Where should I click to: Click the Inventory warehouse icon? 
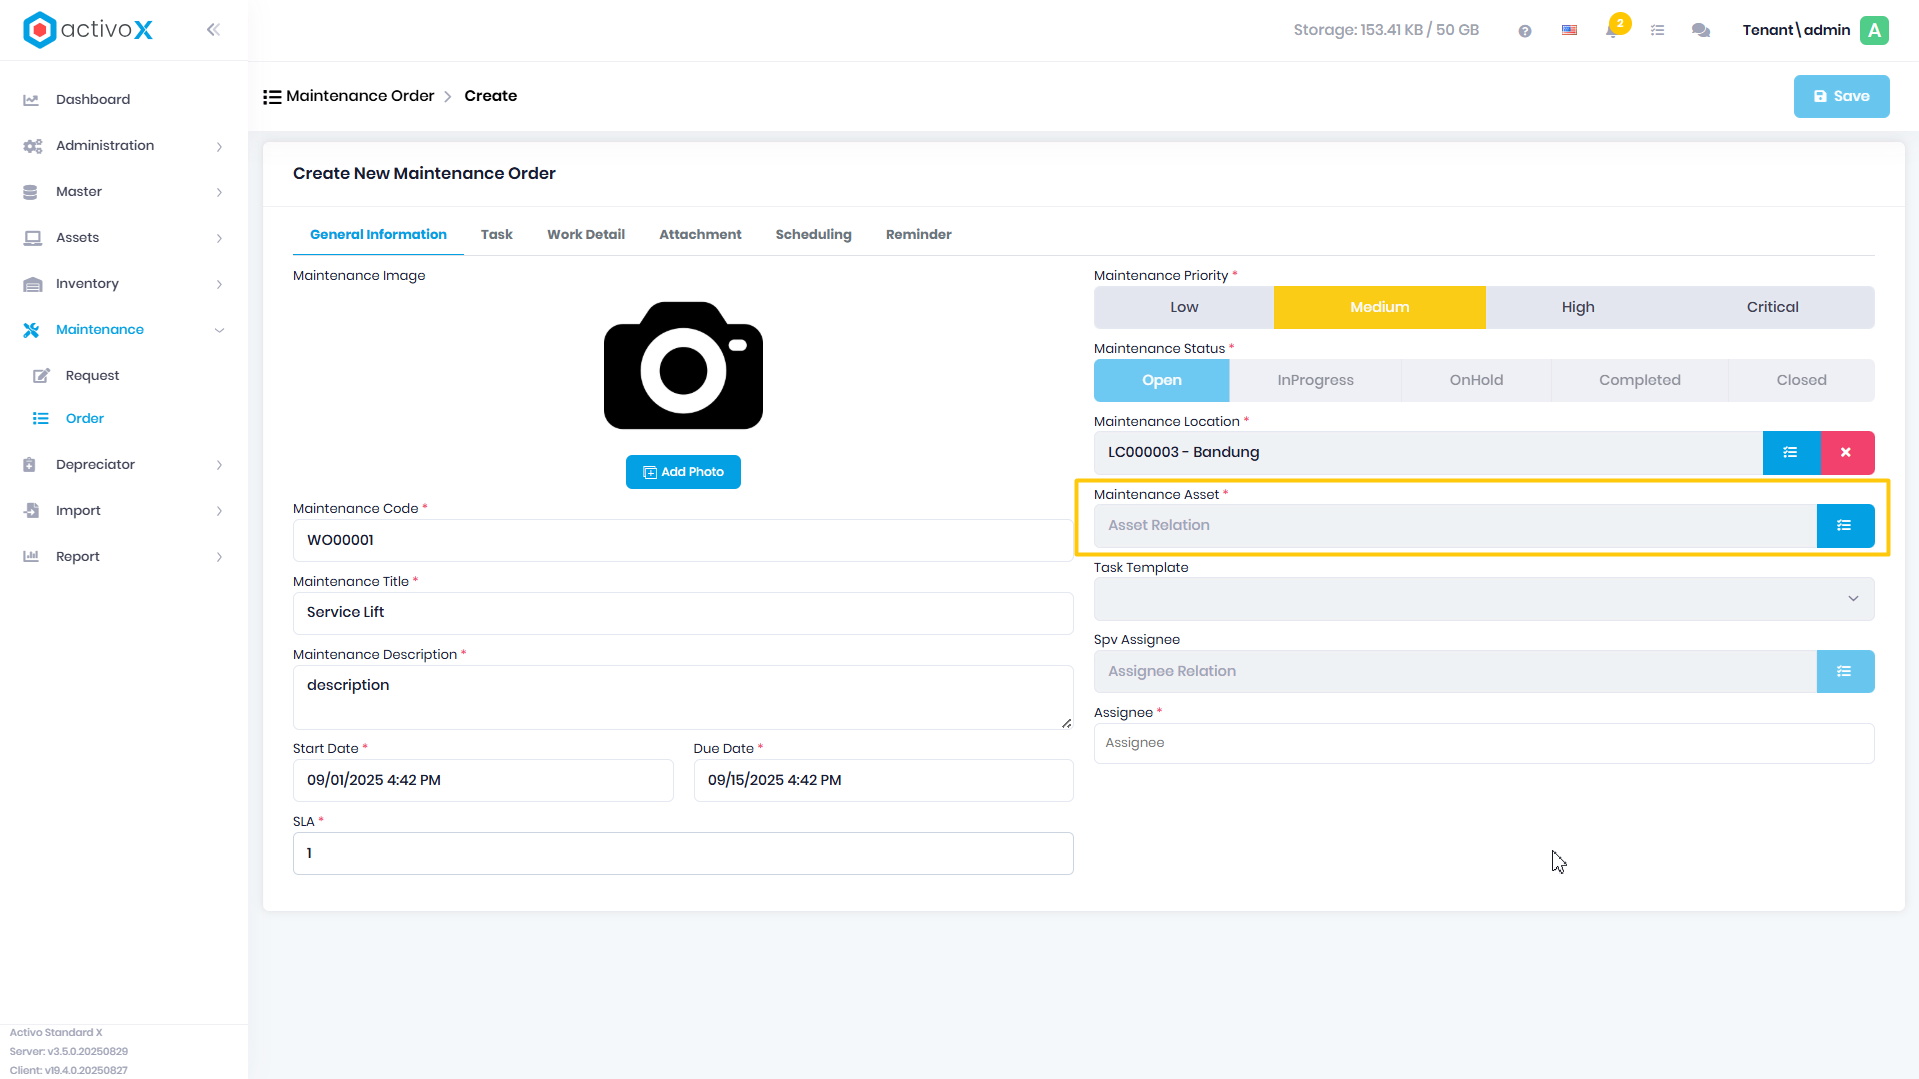[x=32, y=284]
